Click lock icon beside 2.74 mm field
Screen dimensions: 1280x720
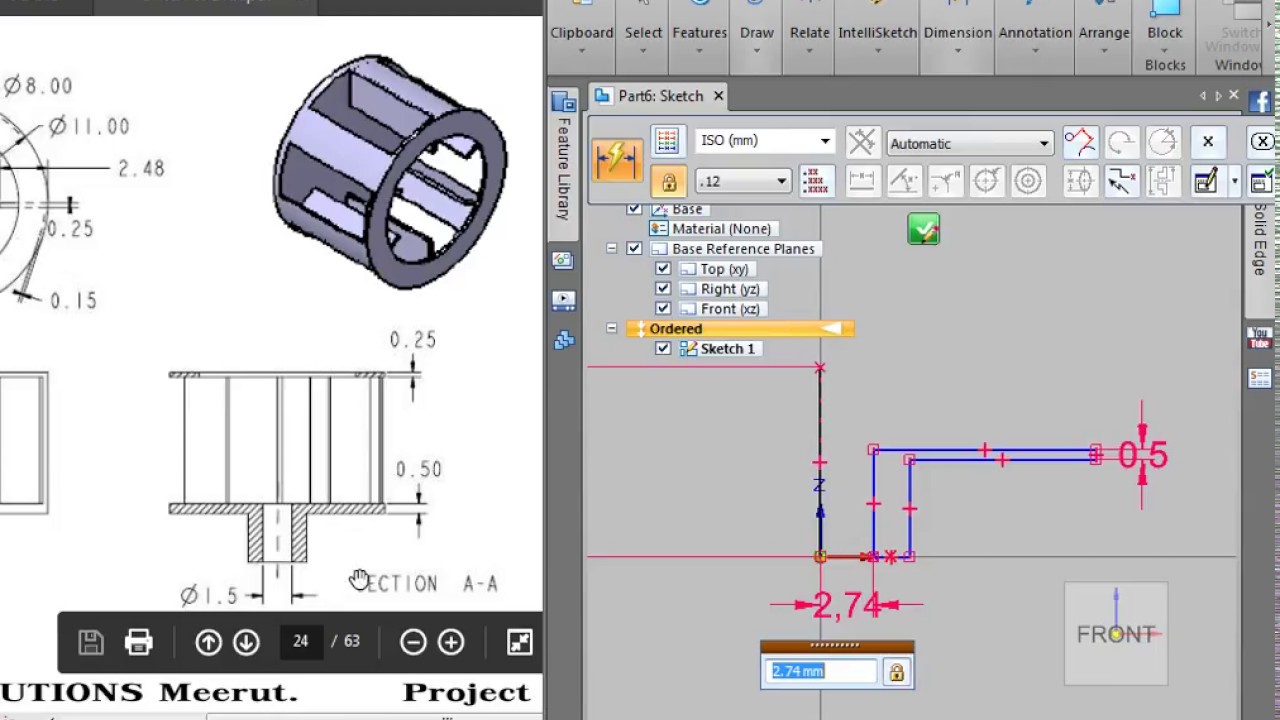click(x=896, y=672)
